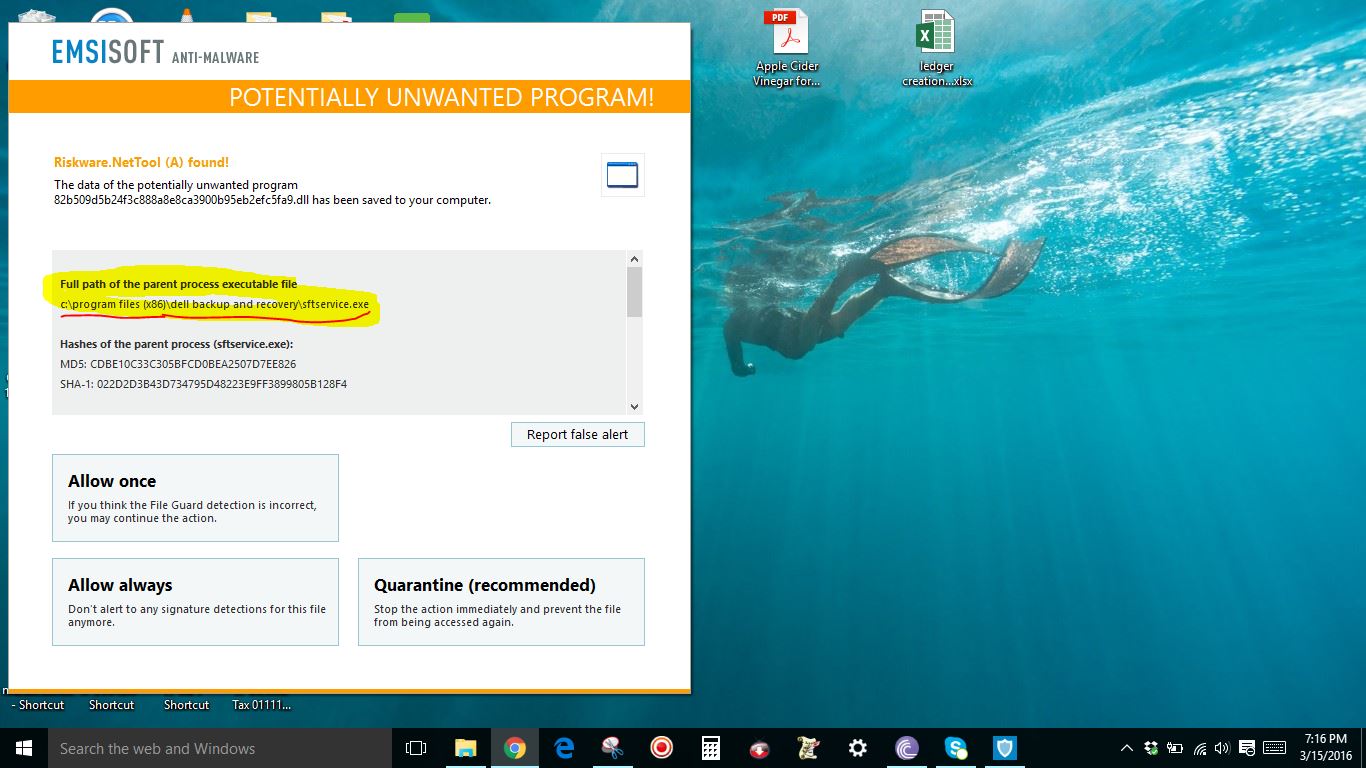Image resolution: width=1366 pixels, height=768 pixels.
Task: Open touch keyboard tray icon
Action: (1275, 748)
